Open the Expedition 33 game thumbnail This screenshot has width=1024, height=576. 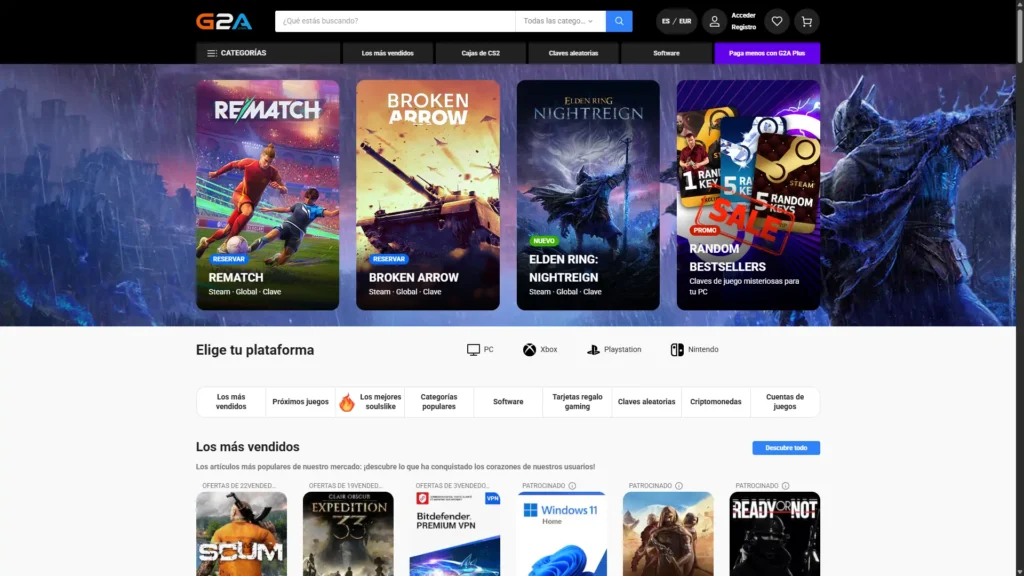(x=348, y=534)
